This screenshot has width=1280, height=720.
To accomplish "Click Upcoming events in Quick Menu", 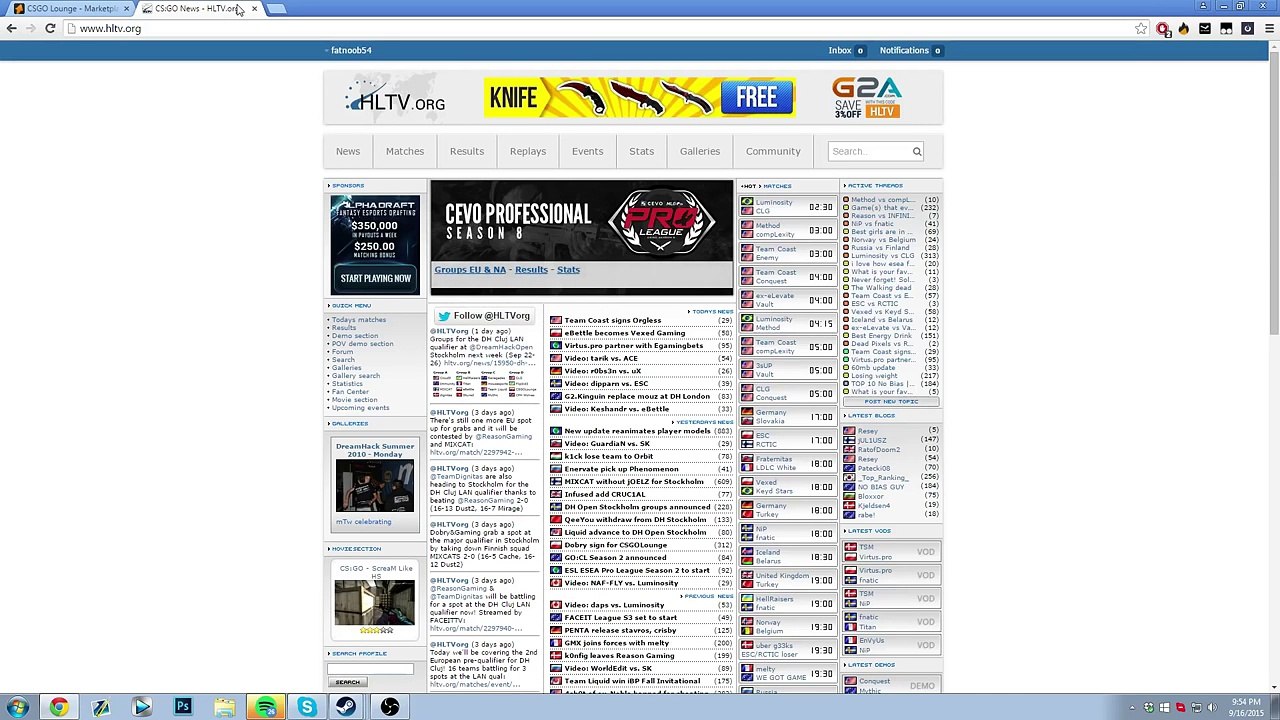I will click(360, 408).
